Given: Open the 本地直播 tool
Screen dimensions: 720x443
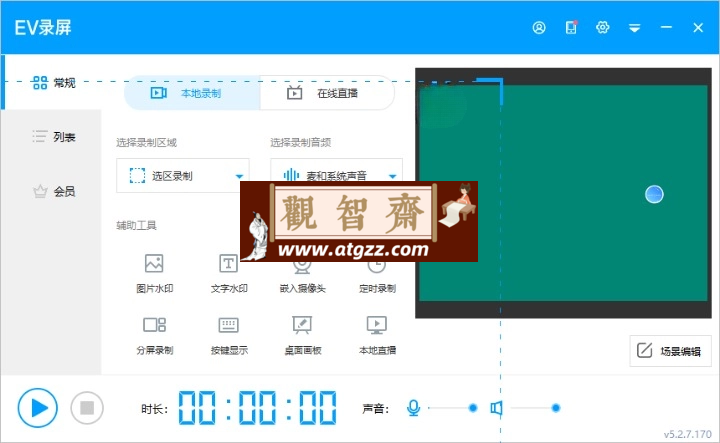Looking at the screenshot, I should [377, 336].
